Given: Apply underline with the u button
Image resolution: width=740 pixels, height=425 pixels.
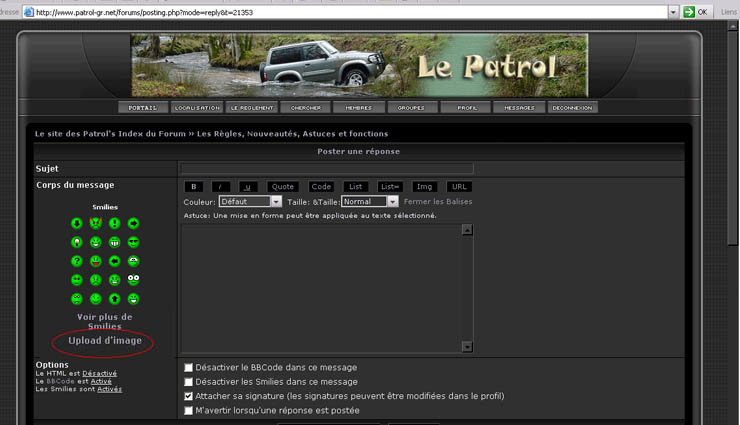Looking at the screenshot, I should (248, 187).
